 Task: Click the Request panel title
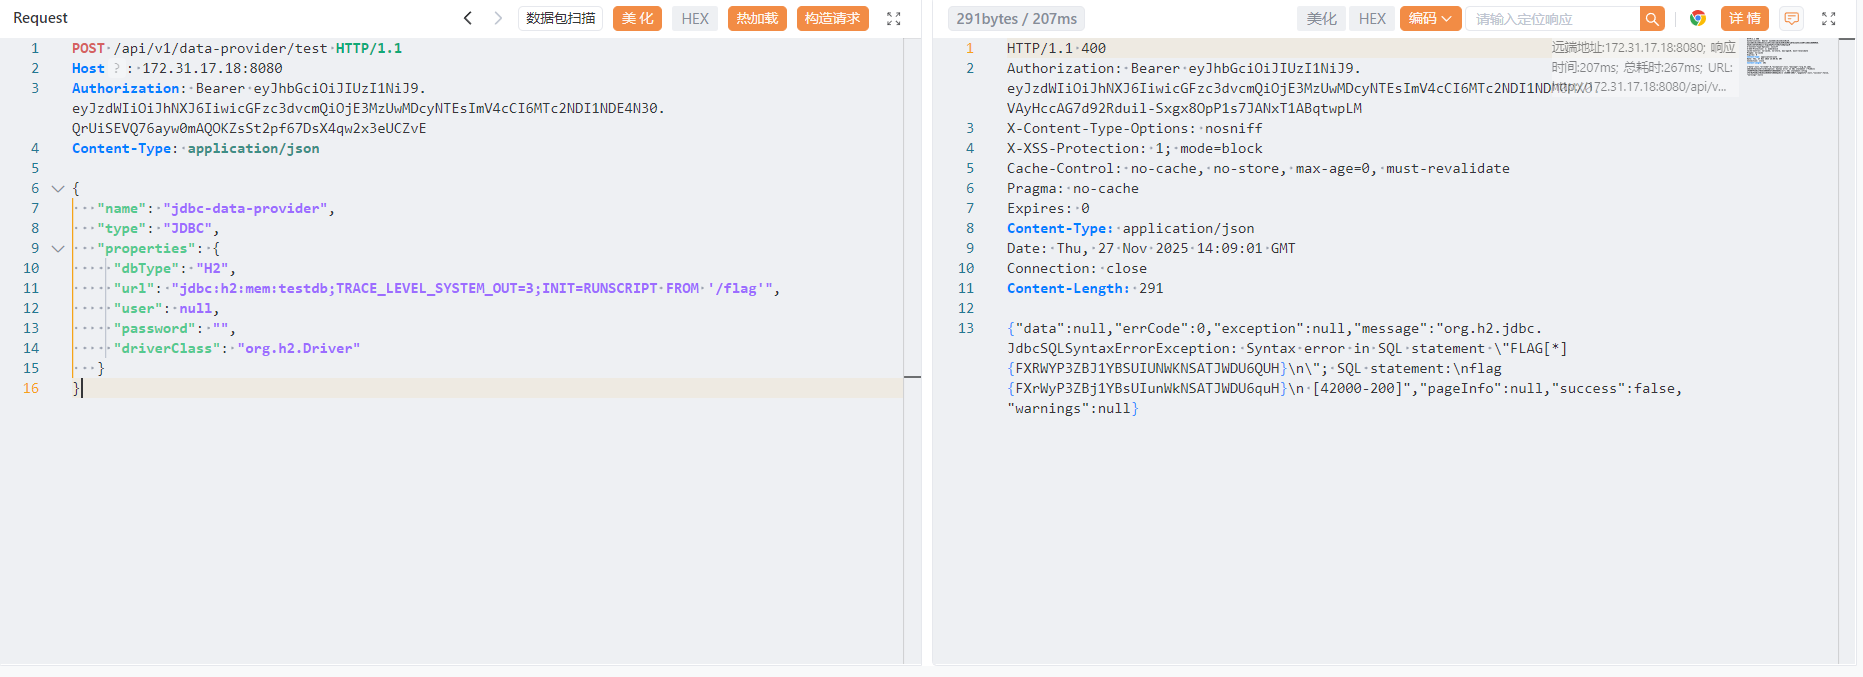[x=40, y=18]
